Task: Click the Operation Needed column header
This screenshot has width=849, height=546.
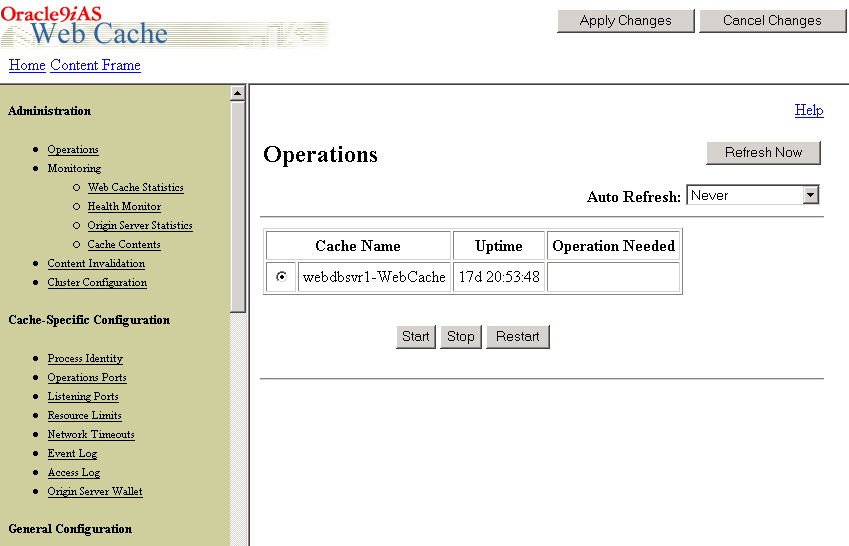Action: 613,246
